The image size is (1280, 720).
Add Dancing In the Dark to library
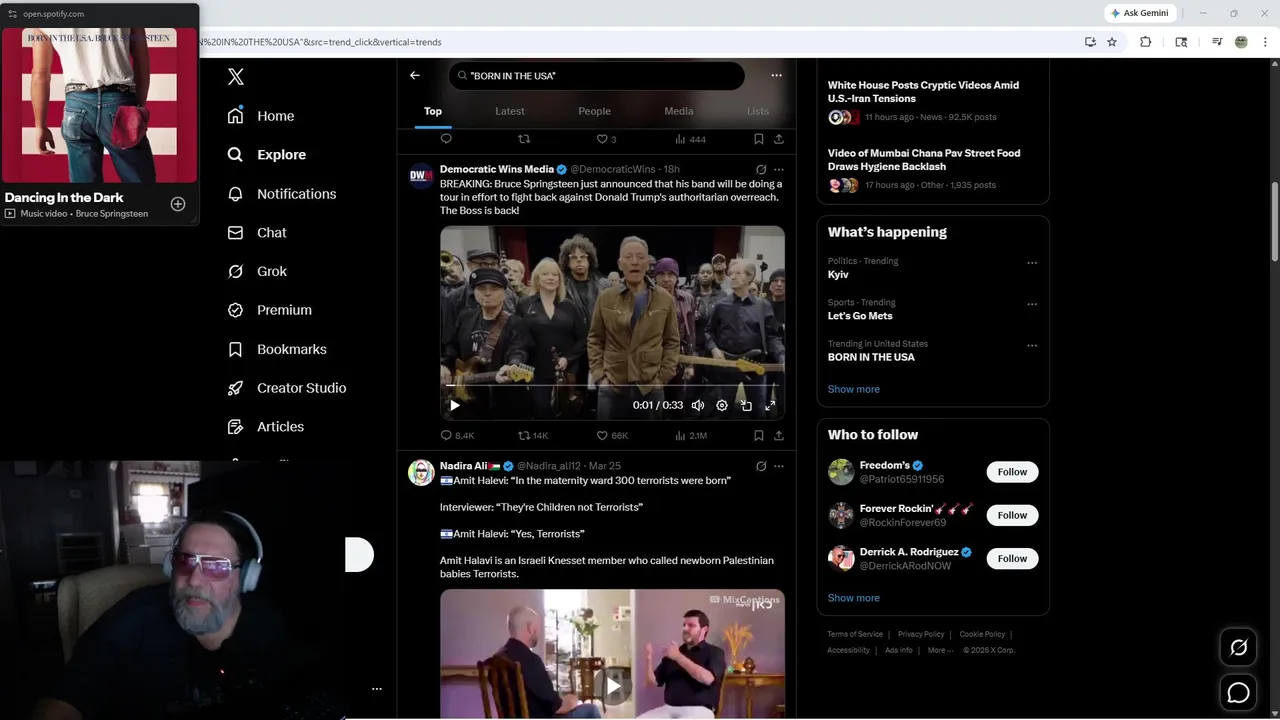(x=178, y=204)
